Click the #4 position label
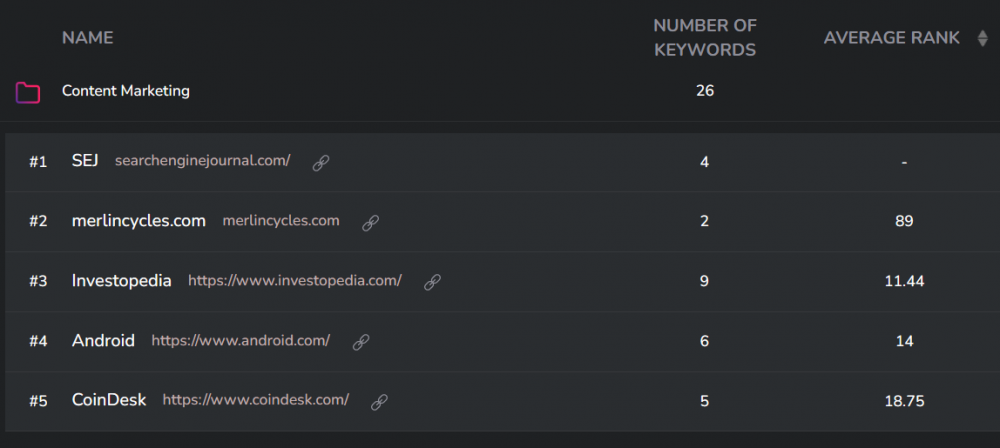This screenshot has width=1000, height=448. 38,341
